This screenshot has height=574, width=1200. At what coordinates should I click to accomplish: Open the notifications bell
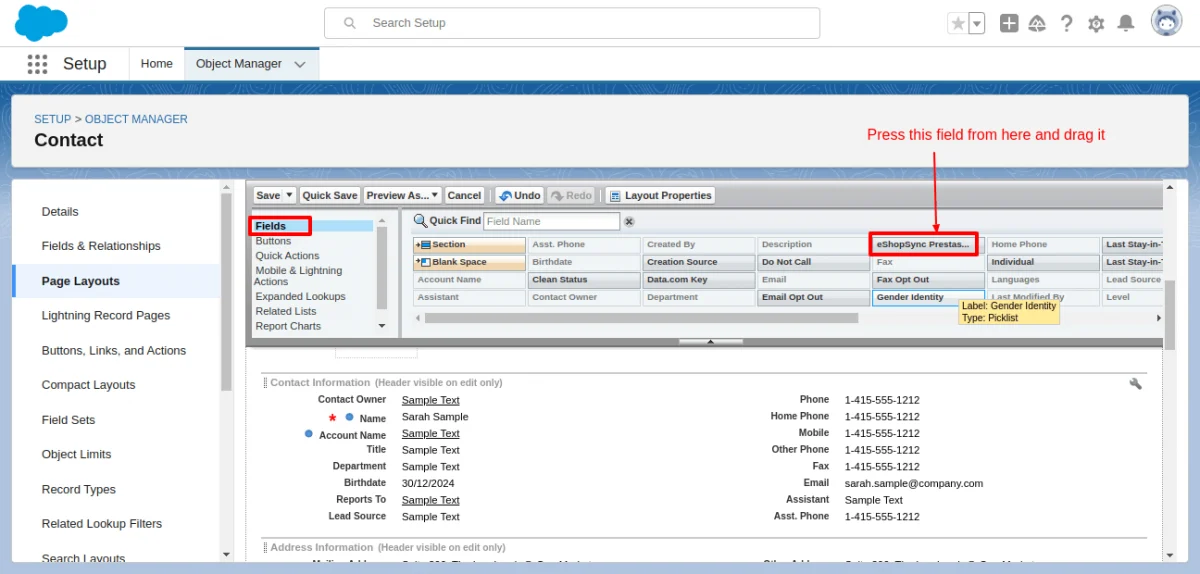[1126, 23]
